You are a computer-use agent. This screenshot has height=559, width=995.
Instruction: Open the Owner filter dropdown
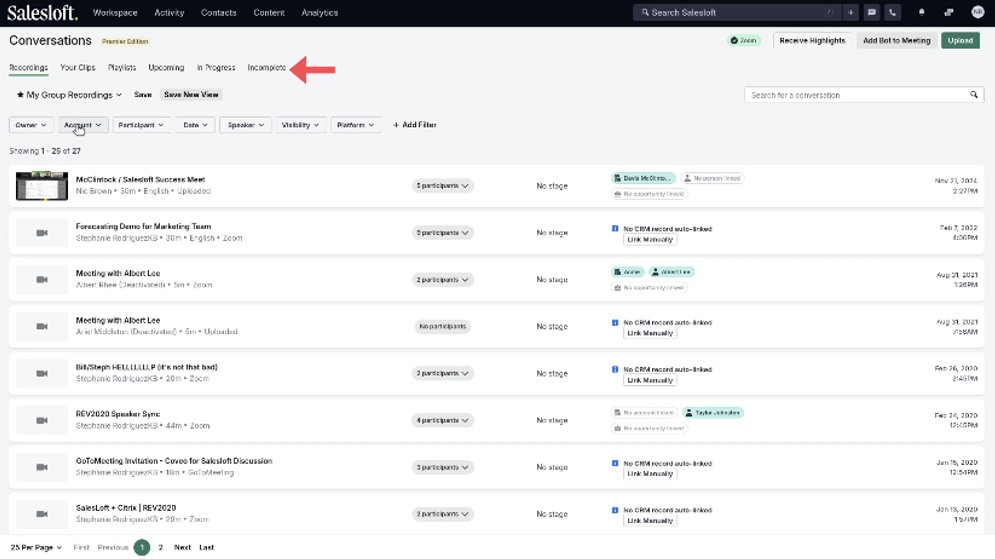tap(30, 125)
